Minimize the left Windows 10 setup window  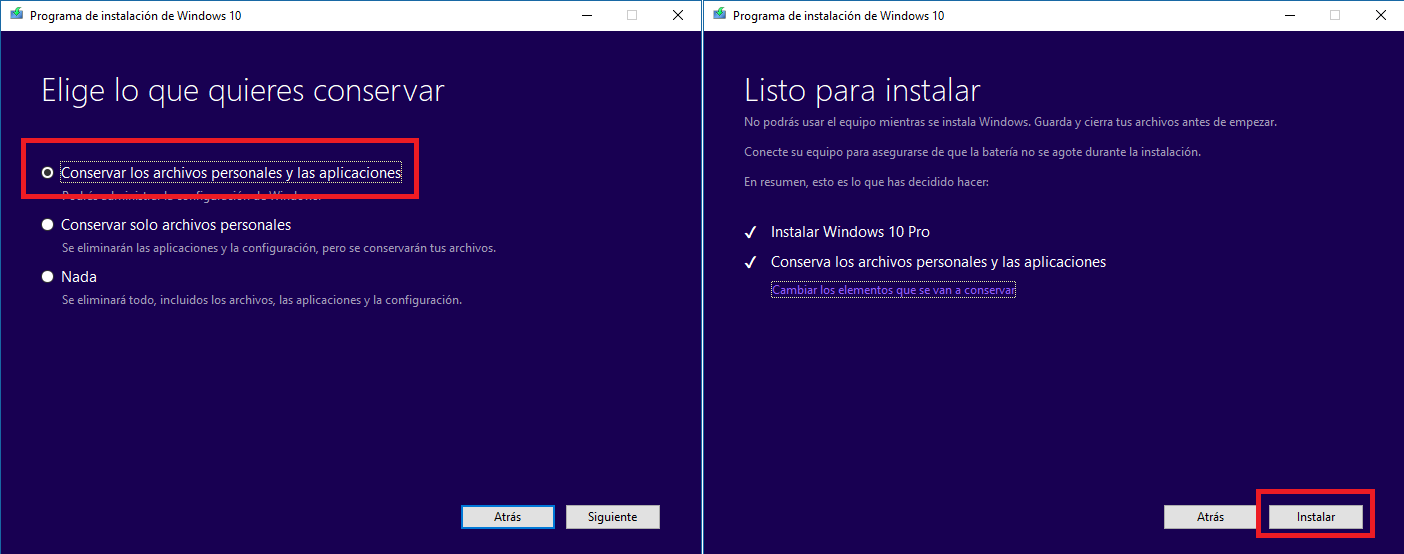585,15
